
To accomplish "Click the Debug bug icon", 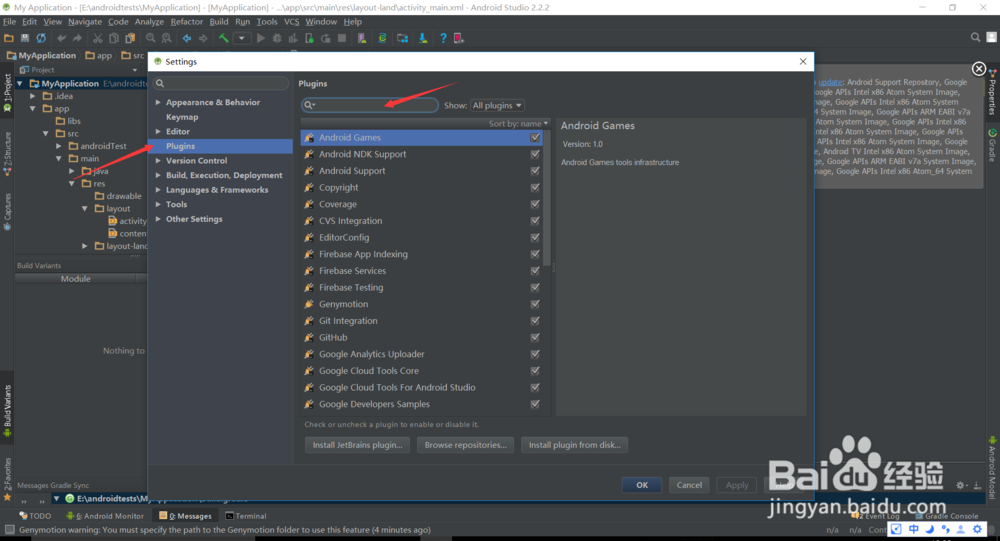I will (x=277, y=38).
